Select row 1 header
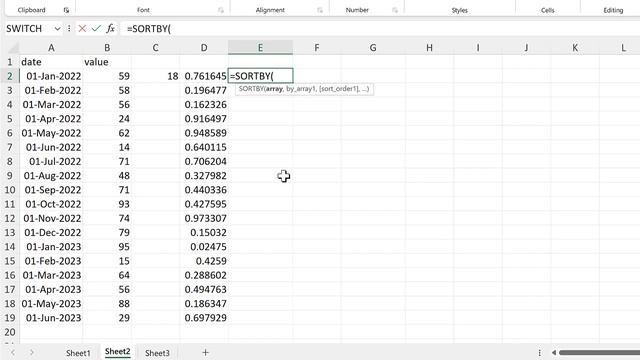 tap(10, 62)
